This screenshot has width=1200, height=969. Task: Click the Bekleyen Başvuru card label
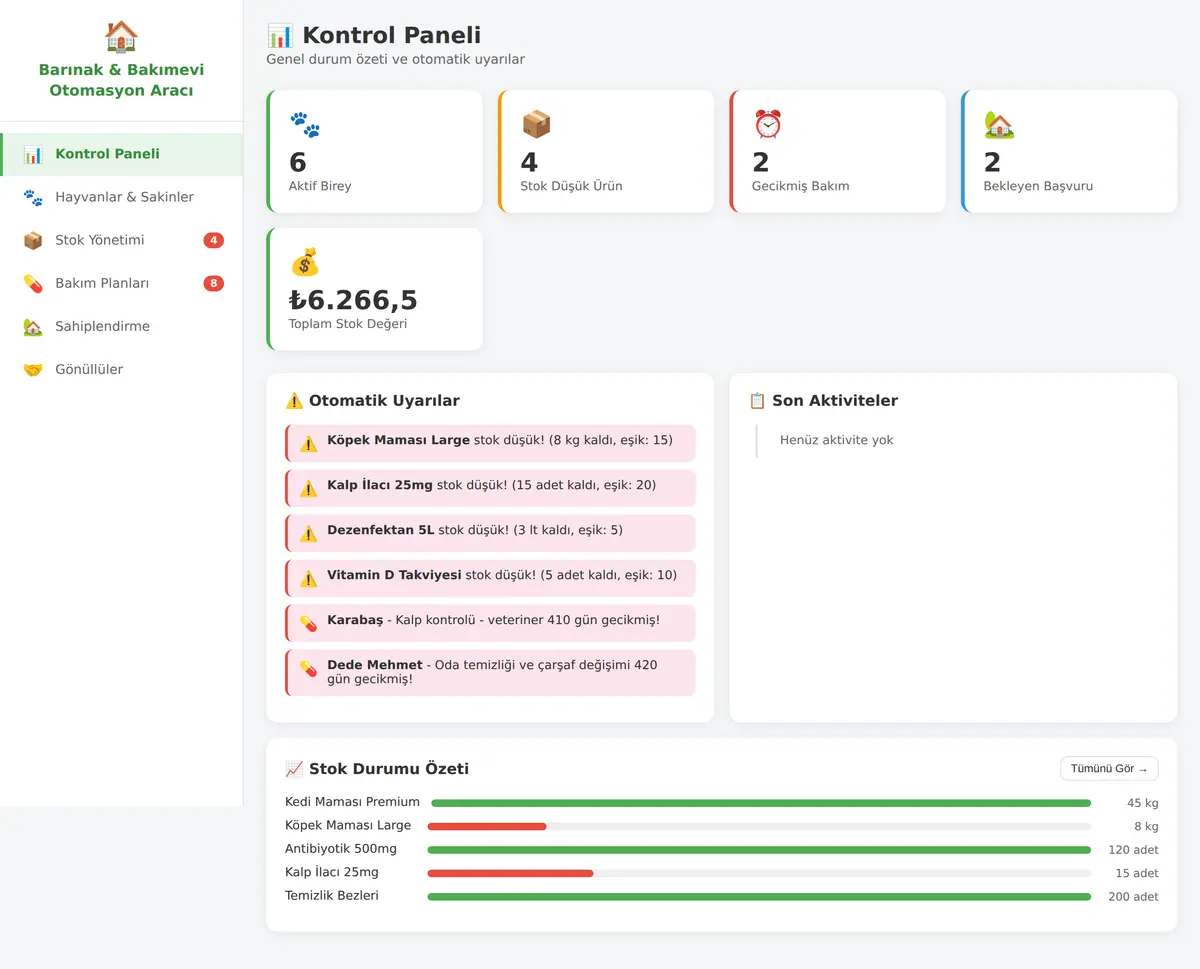tap(1038, 186)
